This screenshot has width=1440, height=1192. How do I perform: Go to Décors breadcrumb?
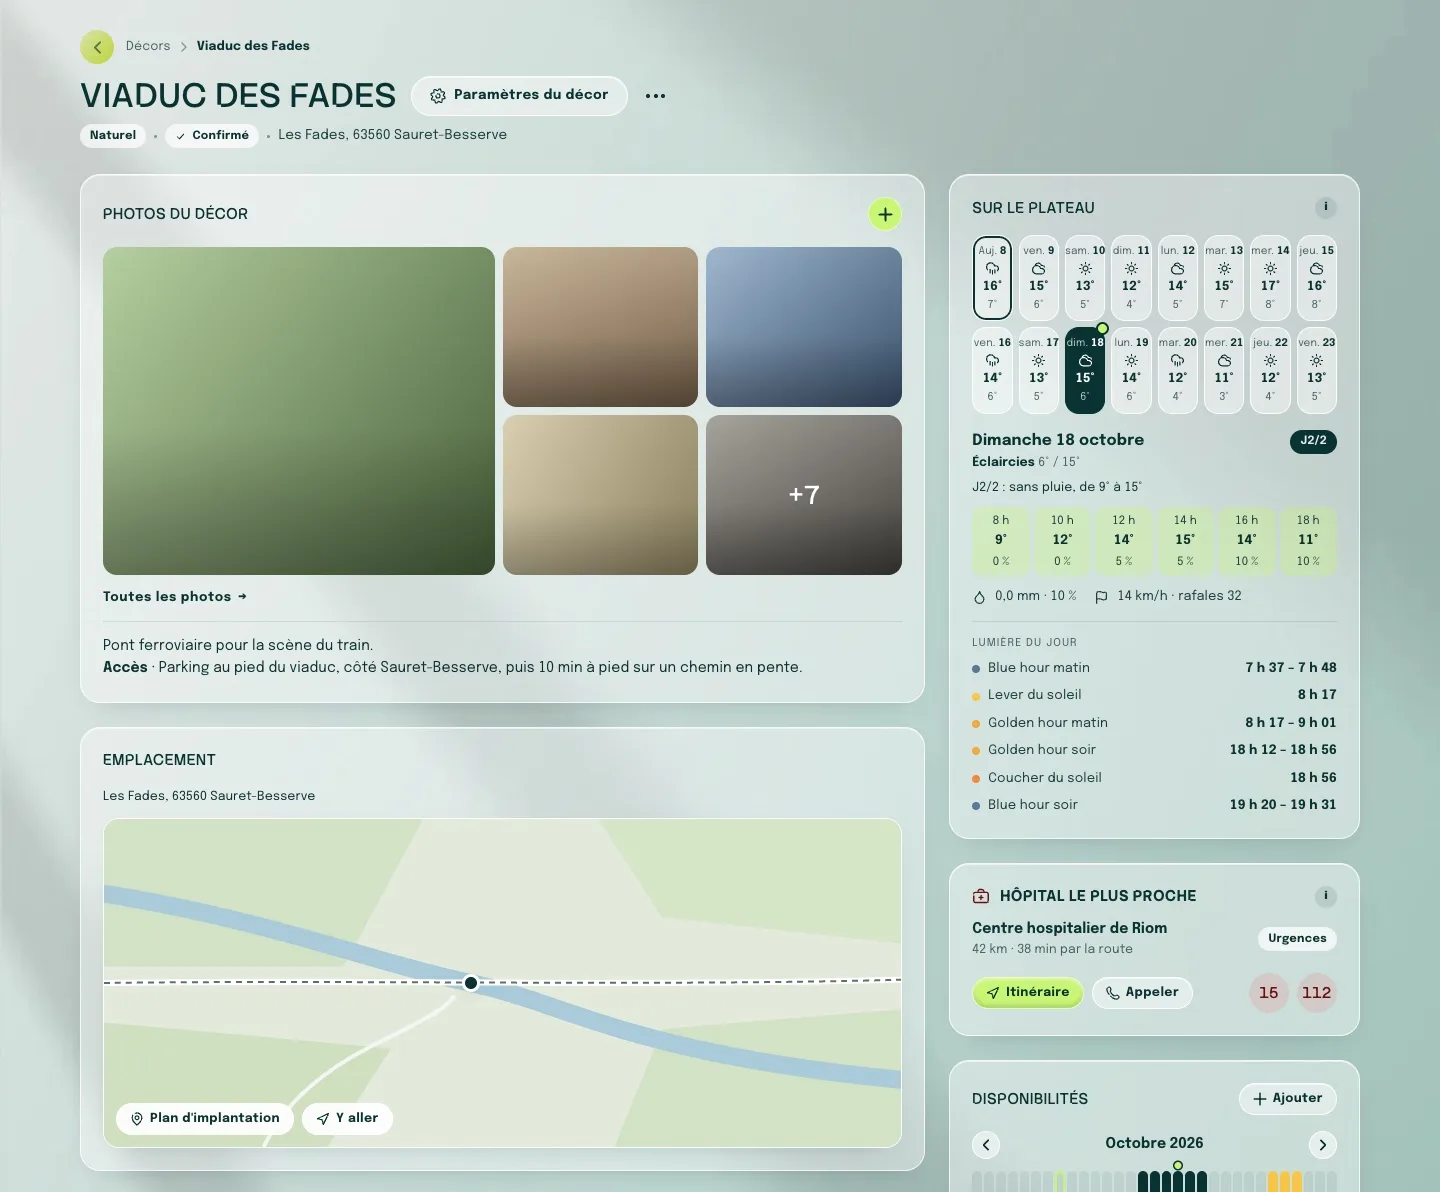[x=148, y=46]
